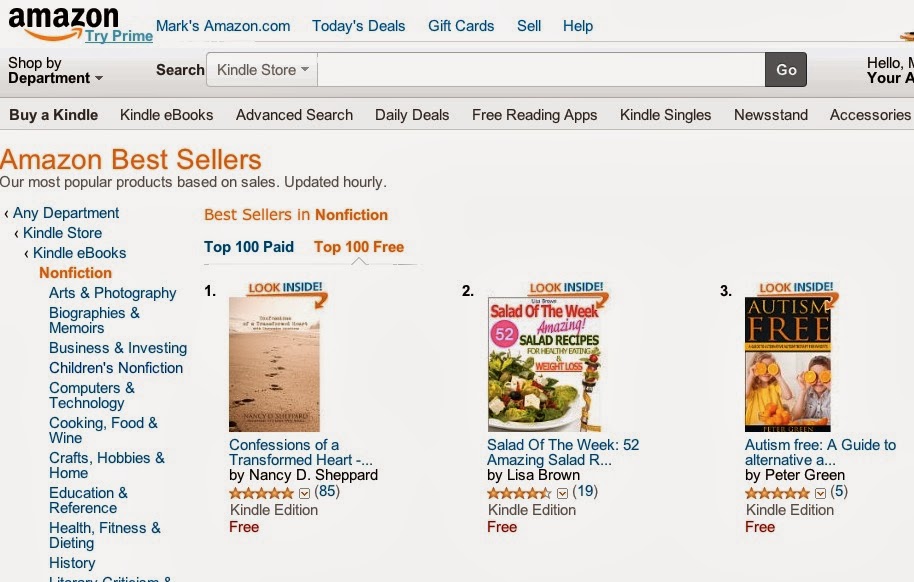The height and width of the screenshot is (582, 914).
Task: Click star rating of Autism free book
Action: 779,493
